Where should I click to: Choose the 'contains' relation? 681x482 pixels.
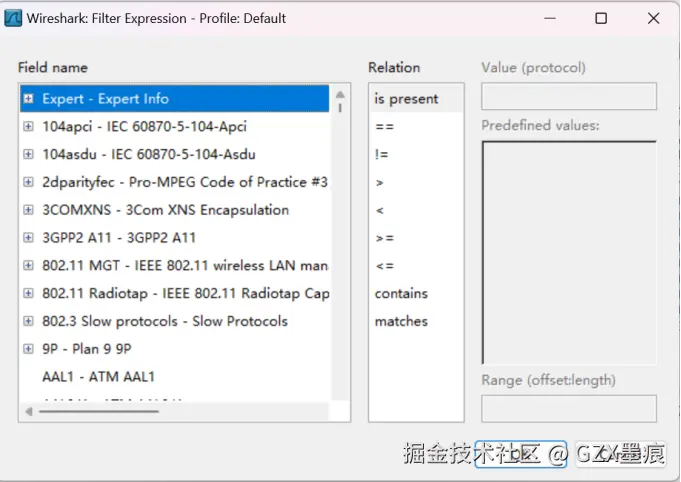(416, 293)
